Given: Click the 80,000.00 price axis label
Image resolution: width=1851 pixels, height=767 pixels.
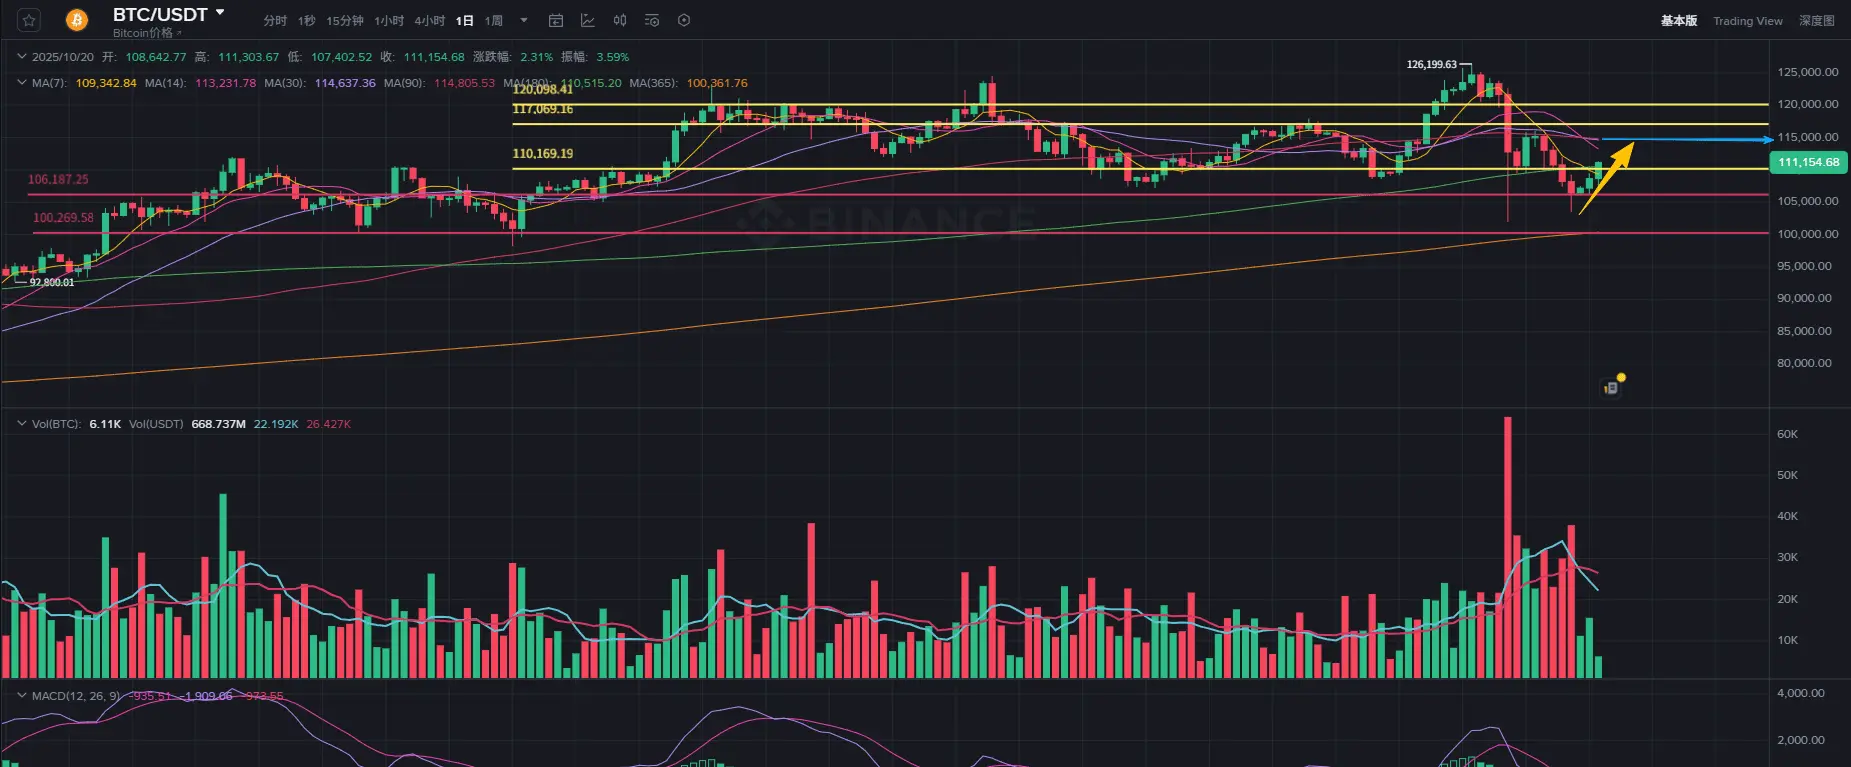Looking at the screenshot, I should [1805, 363].
